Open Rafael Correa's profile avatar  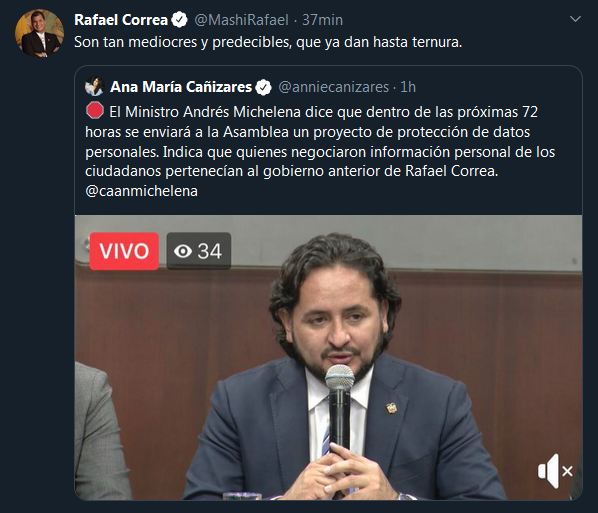(x=39, y=34)
